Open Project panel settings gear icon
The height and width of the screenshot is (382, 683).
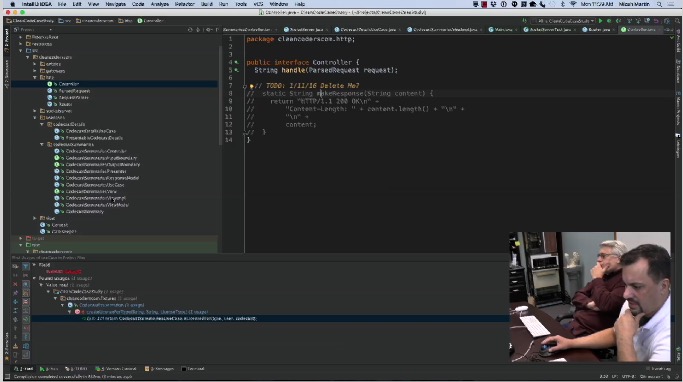click(x=208, y=30)
